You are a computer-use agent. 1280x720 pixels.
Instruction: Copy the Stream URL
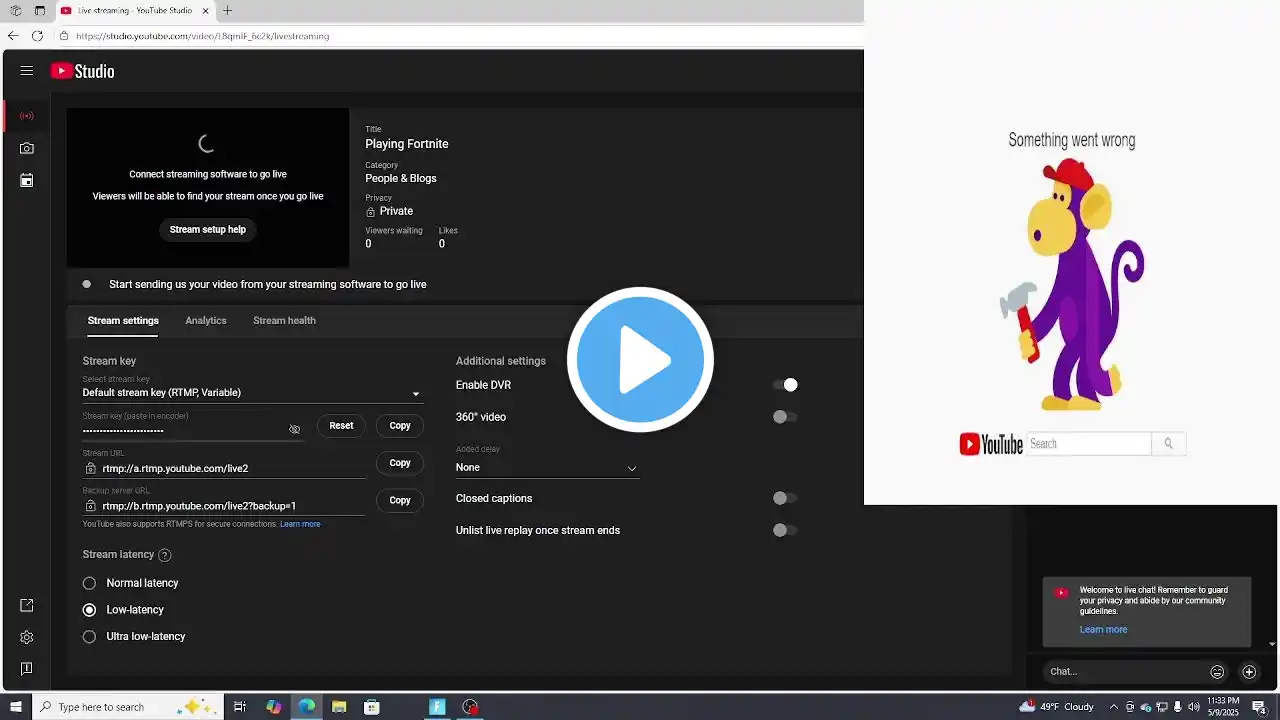click(400, 463)
